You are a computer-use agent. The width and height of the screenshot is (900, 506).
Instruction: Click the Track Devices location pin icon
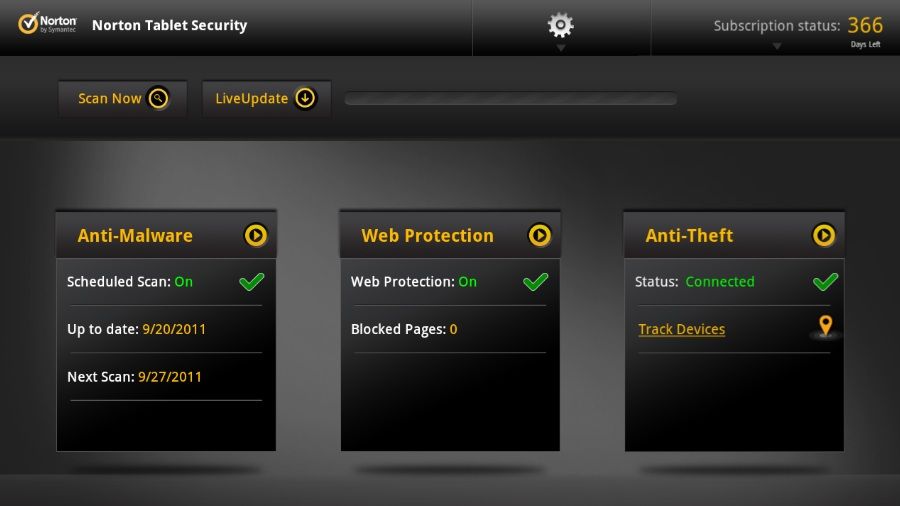click(825, 326)
